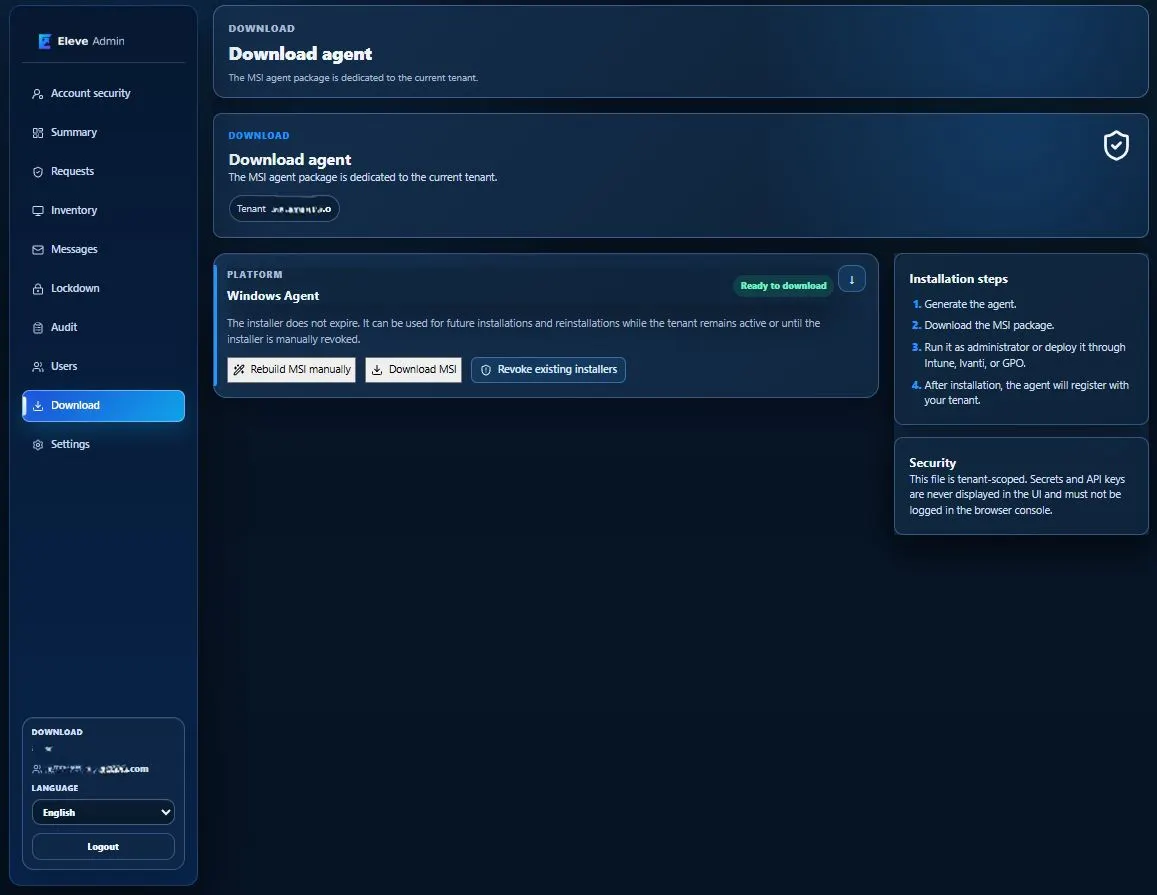The image size is (1157, 895).
Task: Click the Messages envelope icon
Action: pos(38,250)
